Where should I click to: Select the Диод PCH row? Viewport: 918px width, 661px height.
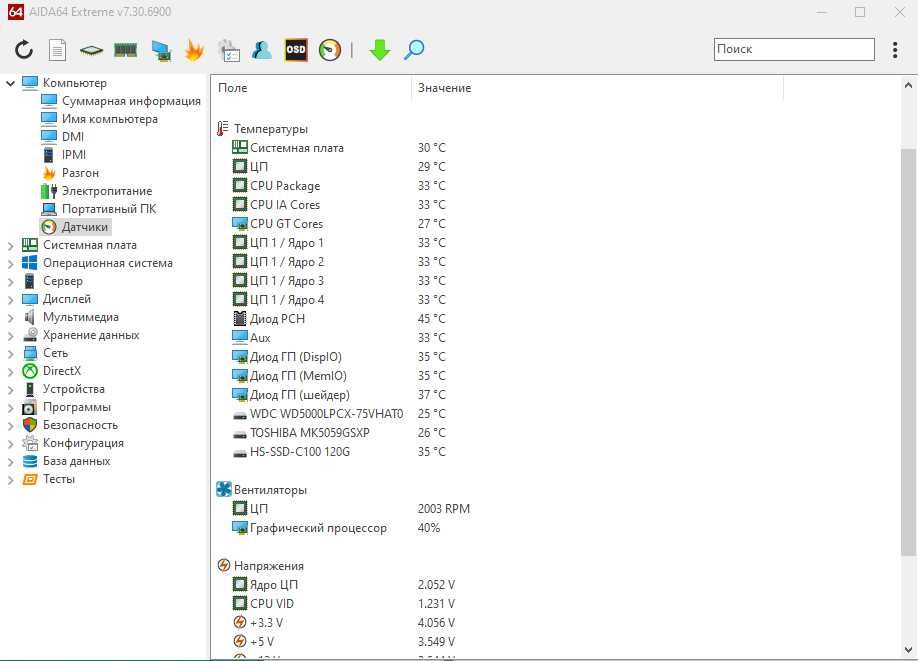click(339, 319)
